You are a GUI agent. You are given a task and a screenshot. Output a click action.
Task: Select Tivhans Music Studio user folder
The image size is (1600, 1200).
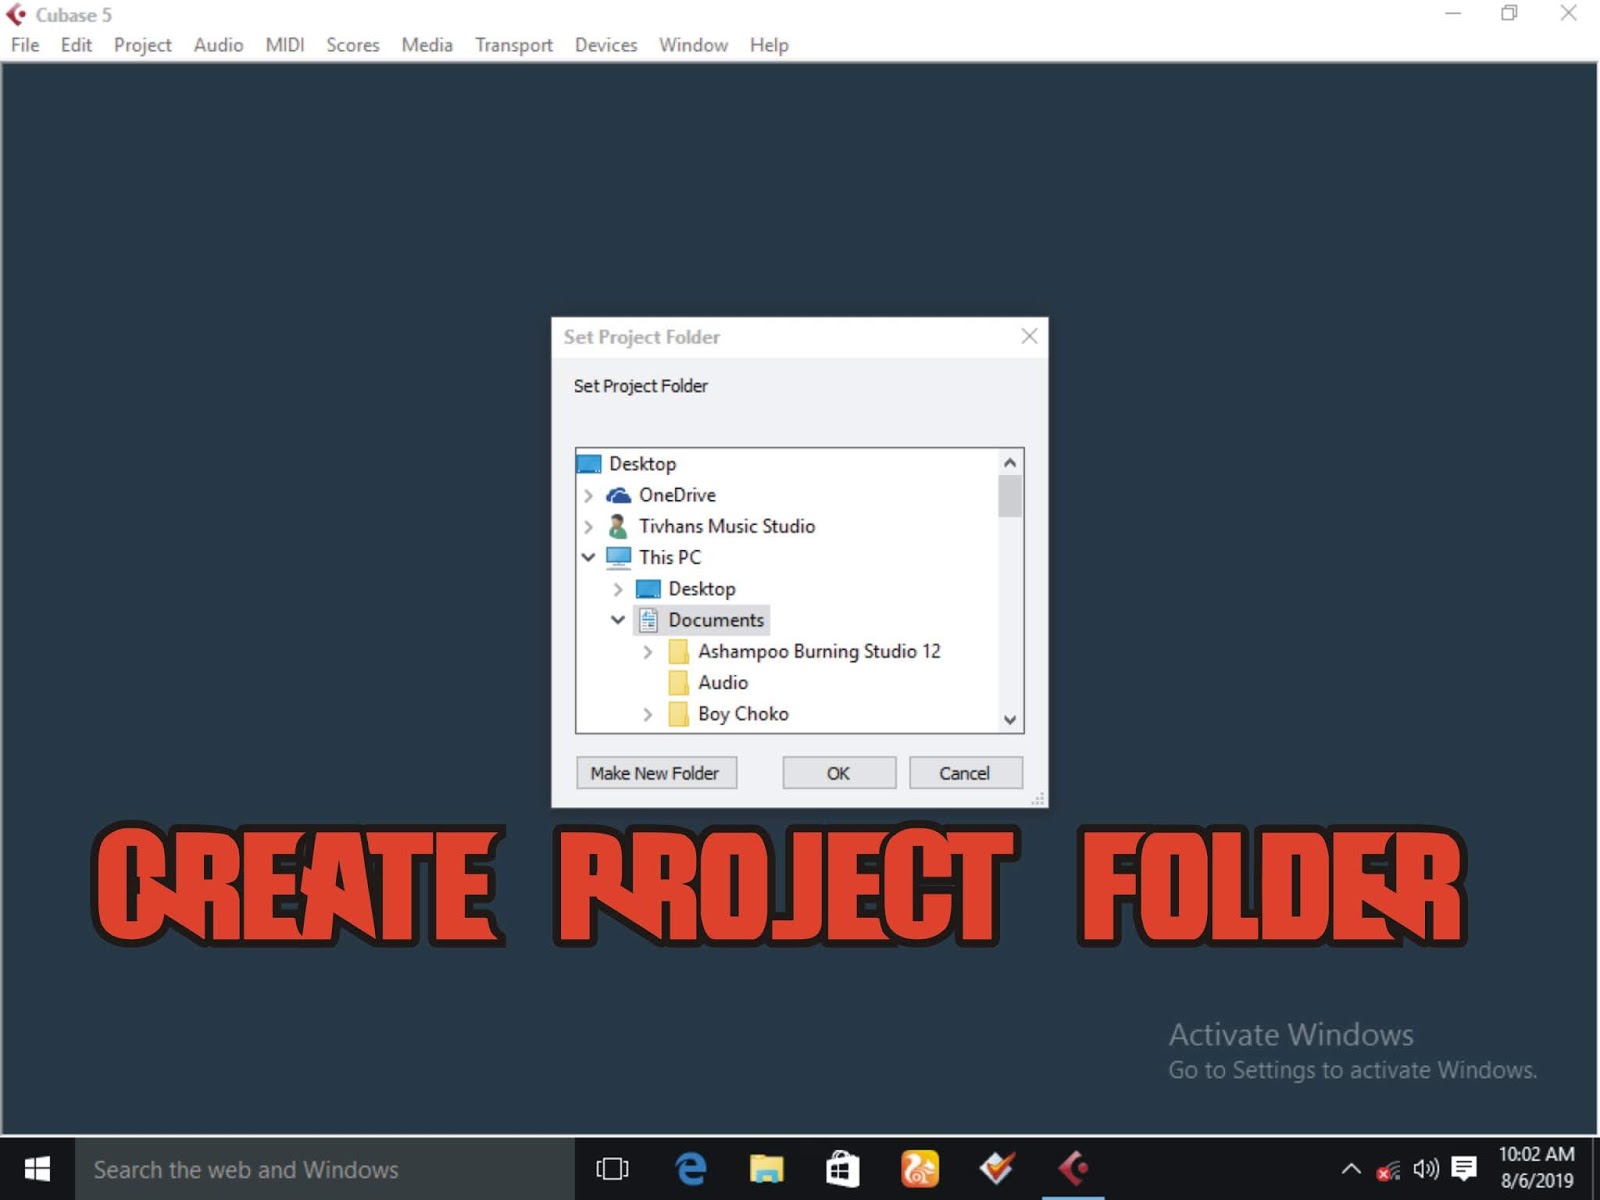[x=727, y=526]
